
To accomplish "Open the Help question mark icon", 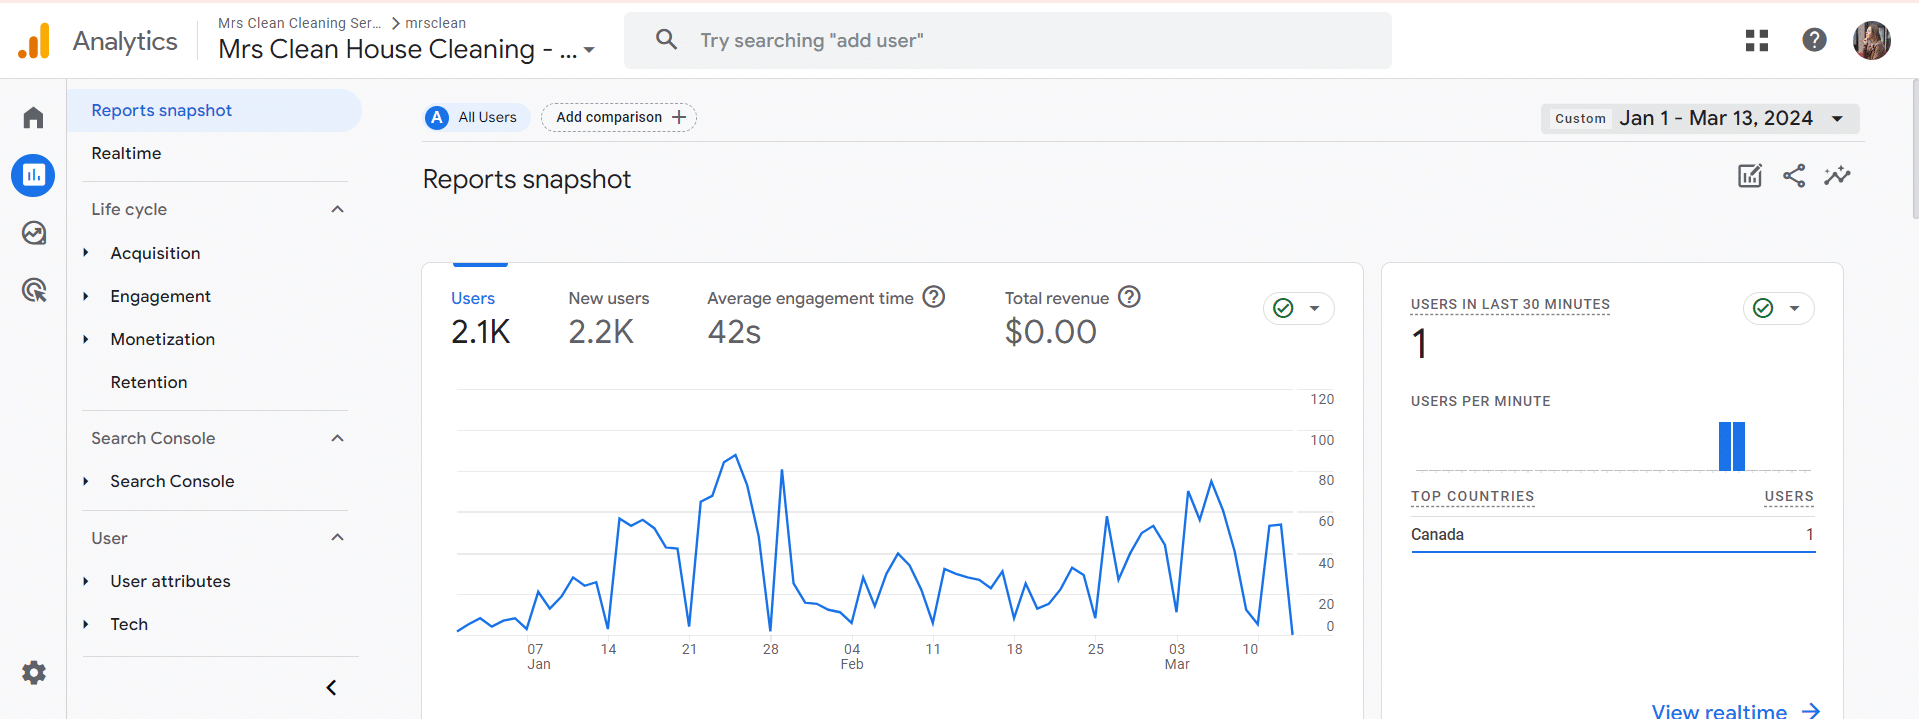I will pos(1814,40).
